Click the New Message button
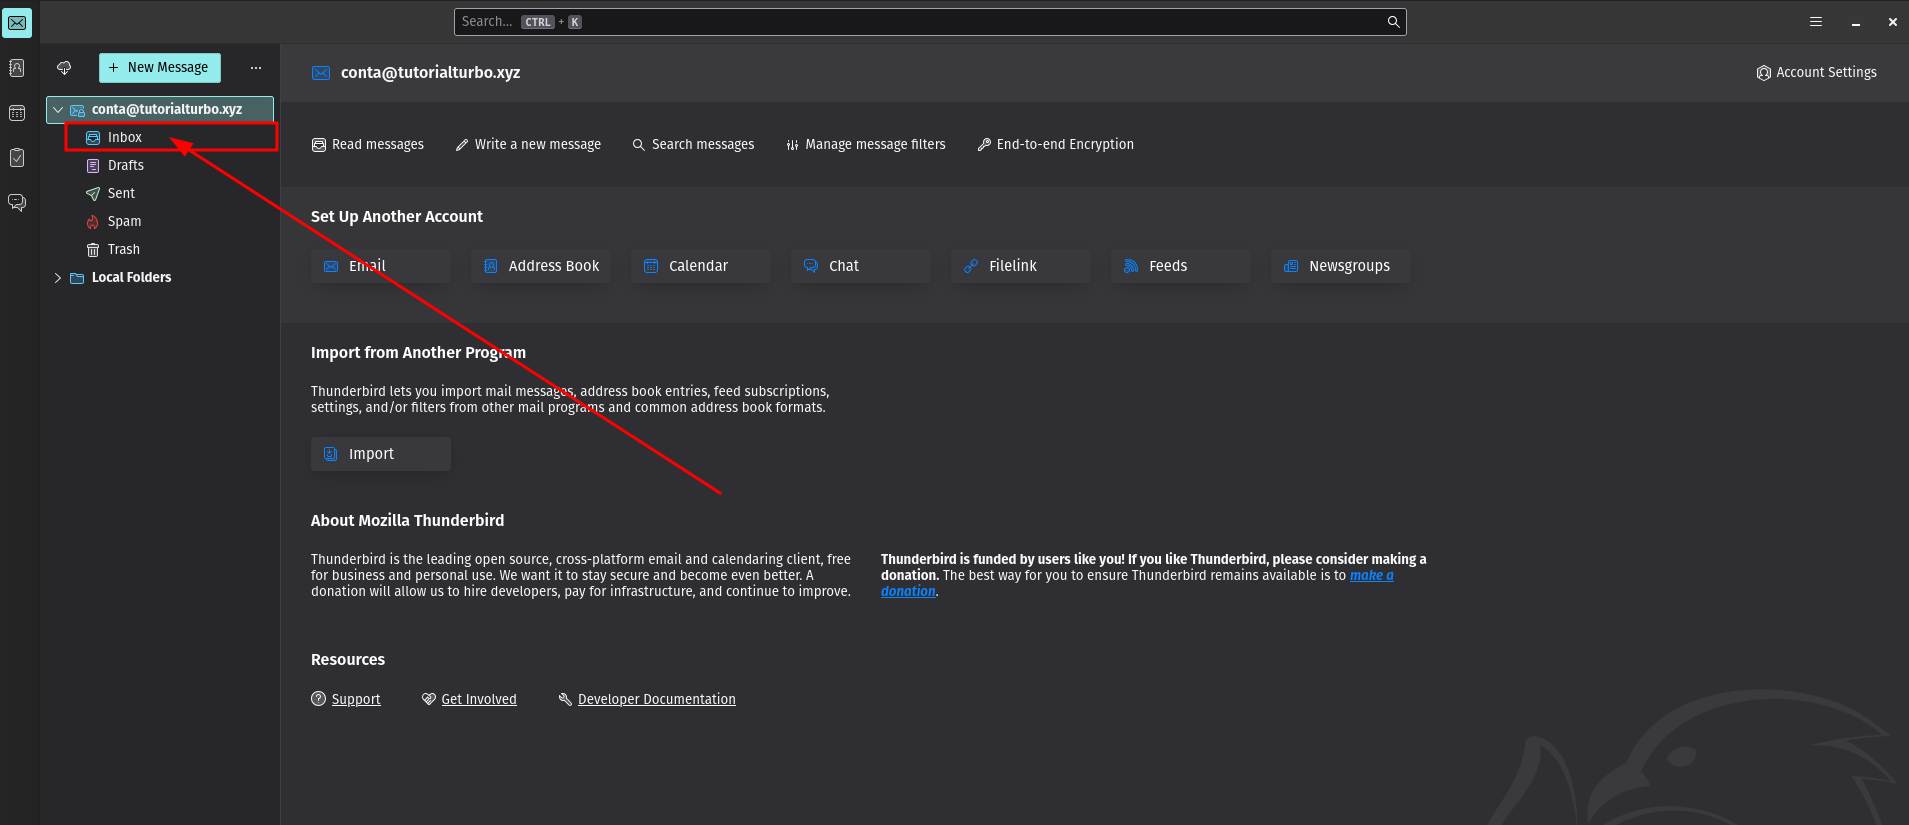The width and height of the screenshot is (1909, 825). click(160, 68)
